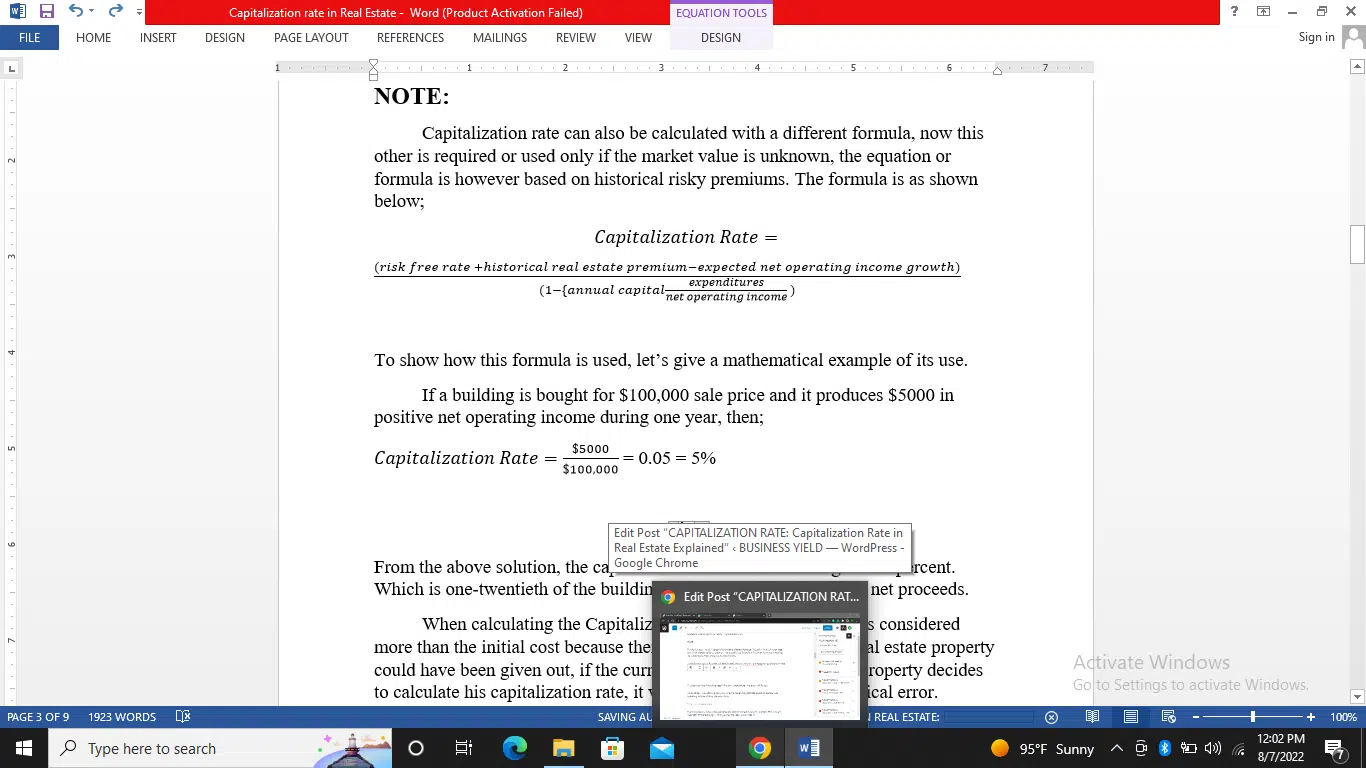Click the tab stop selector at ruler corner

(11, 69)
